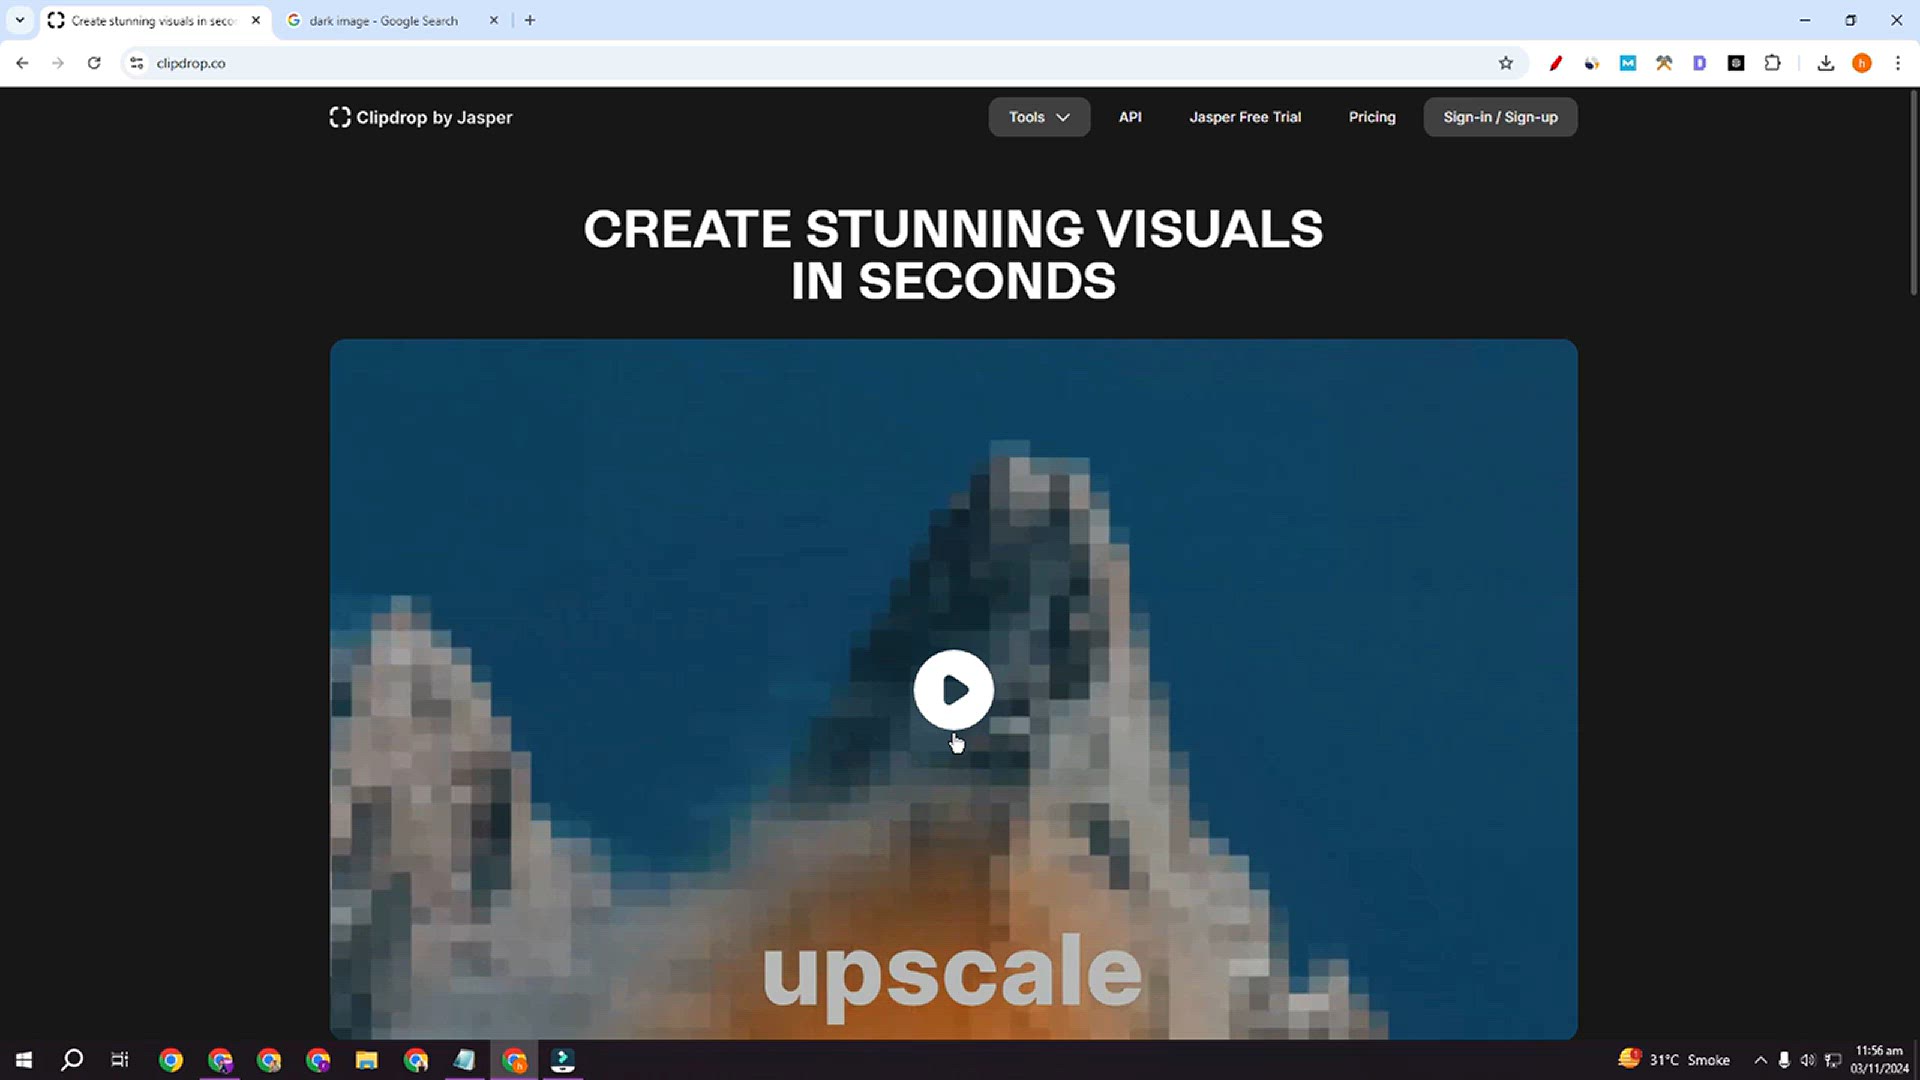1920x1080 pixels.
Task: Open a new browser tab
Action: click(x=530, y=20)
